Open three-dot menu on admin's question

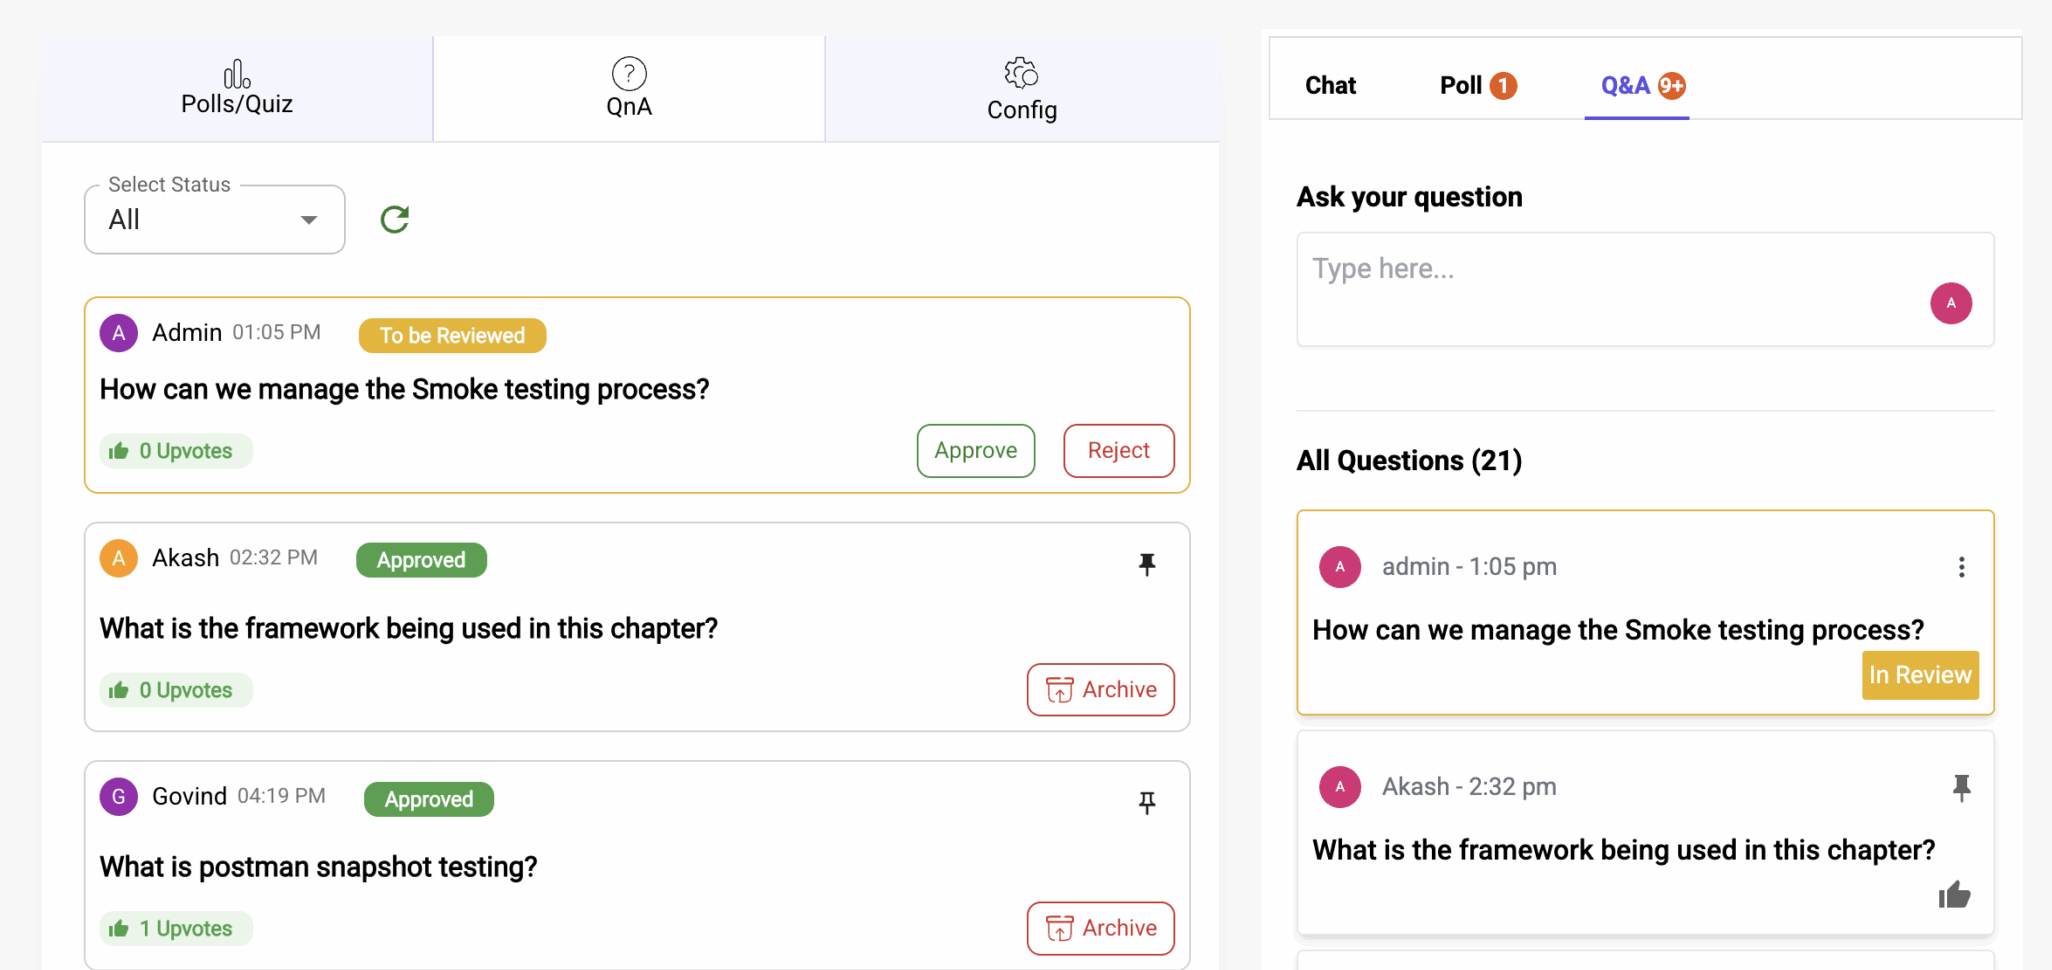[1961, 568]
